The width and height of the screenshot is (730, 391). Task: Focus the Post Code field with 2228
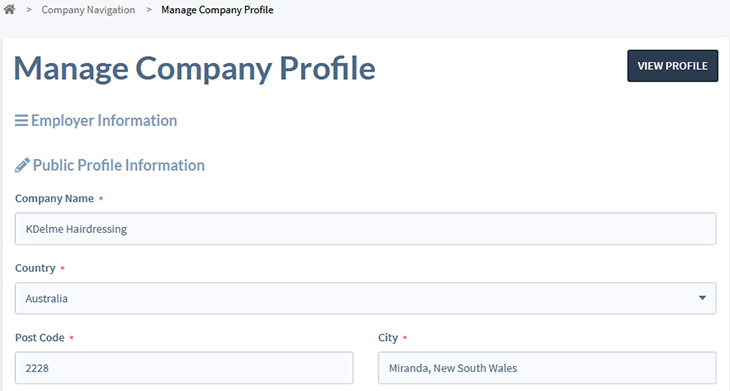(x=184, y=368)
